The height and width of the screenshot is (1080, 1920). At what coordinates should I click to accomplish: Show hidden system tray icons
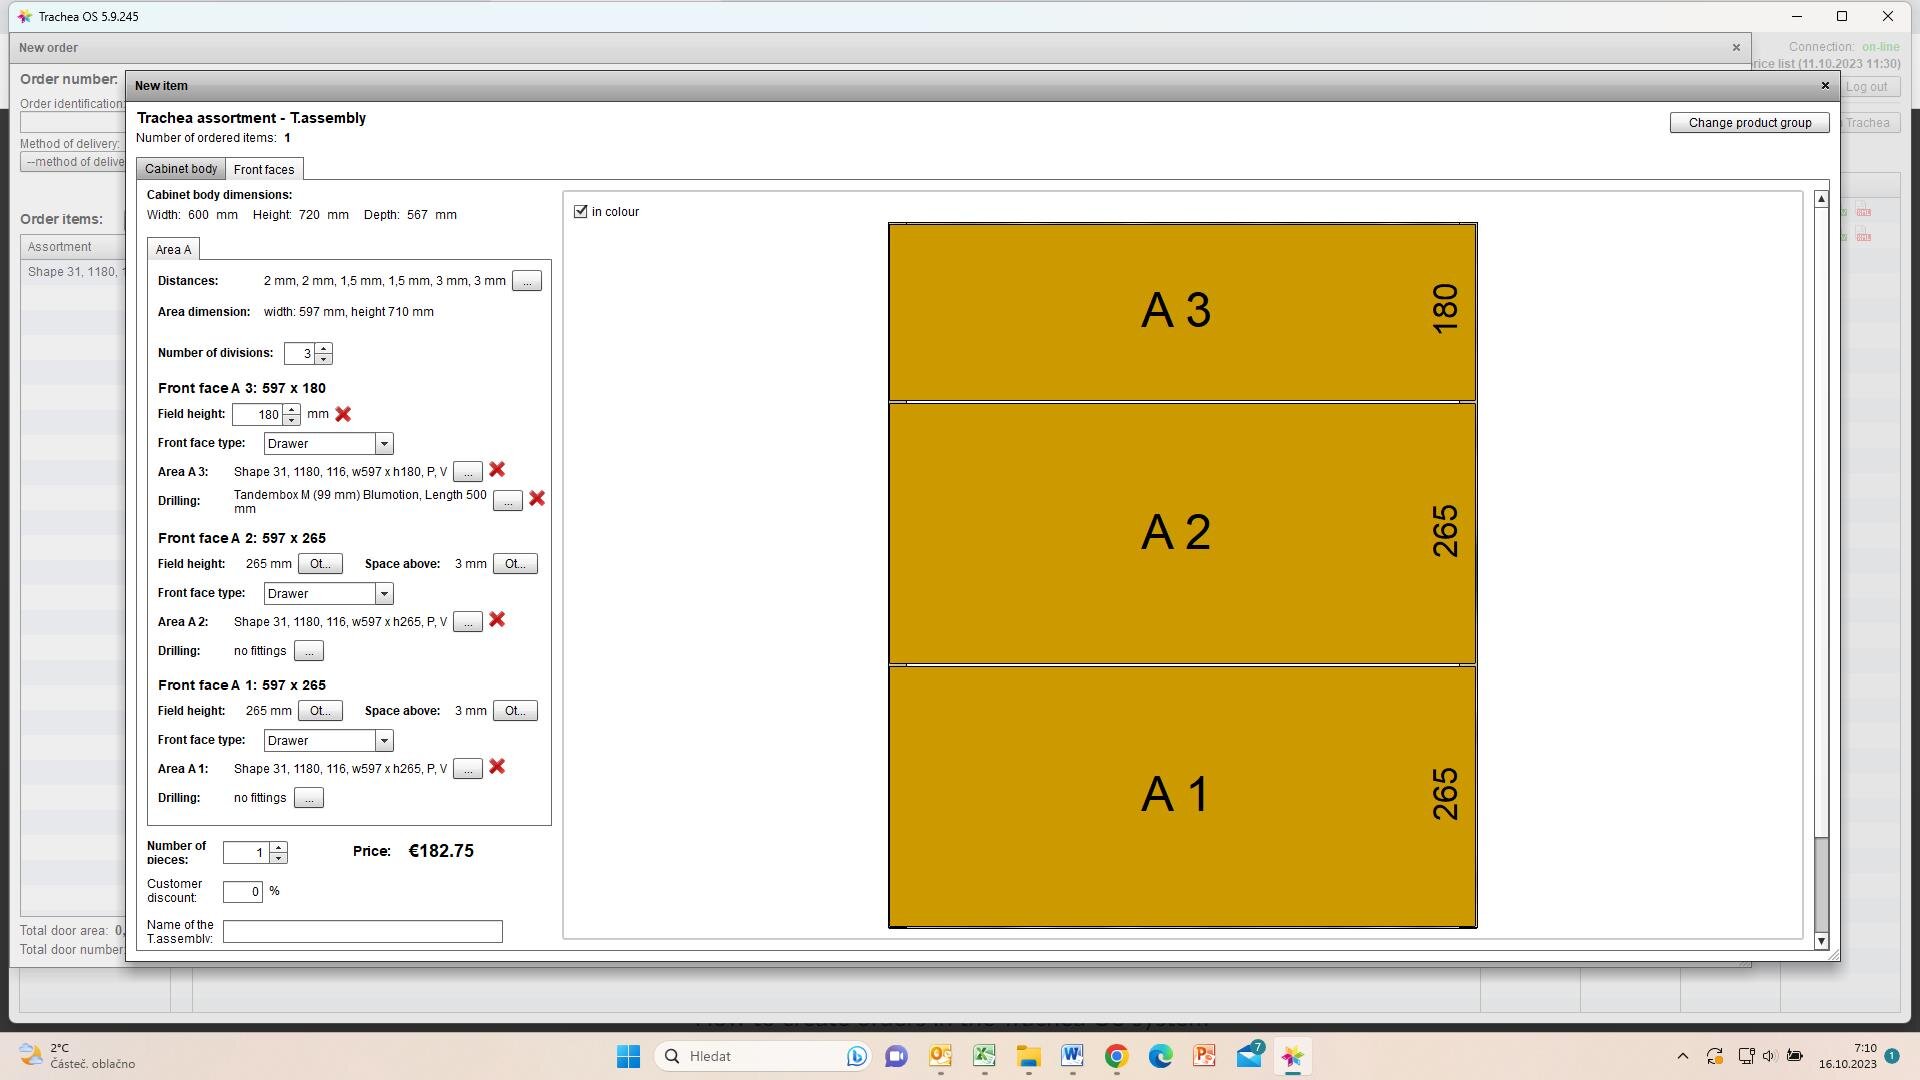(1682, 1056)
